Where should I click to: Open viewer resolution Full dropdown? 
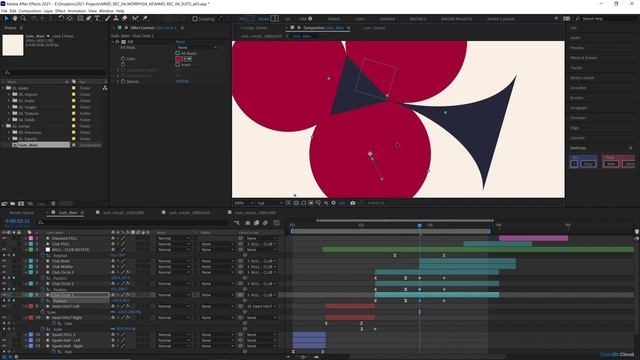tap(270, 203)
